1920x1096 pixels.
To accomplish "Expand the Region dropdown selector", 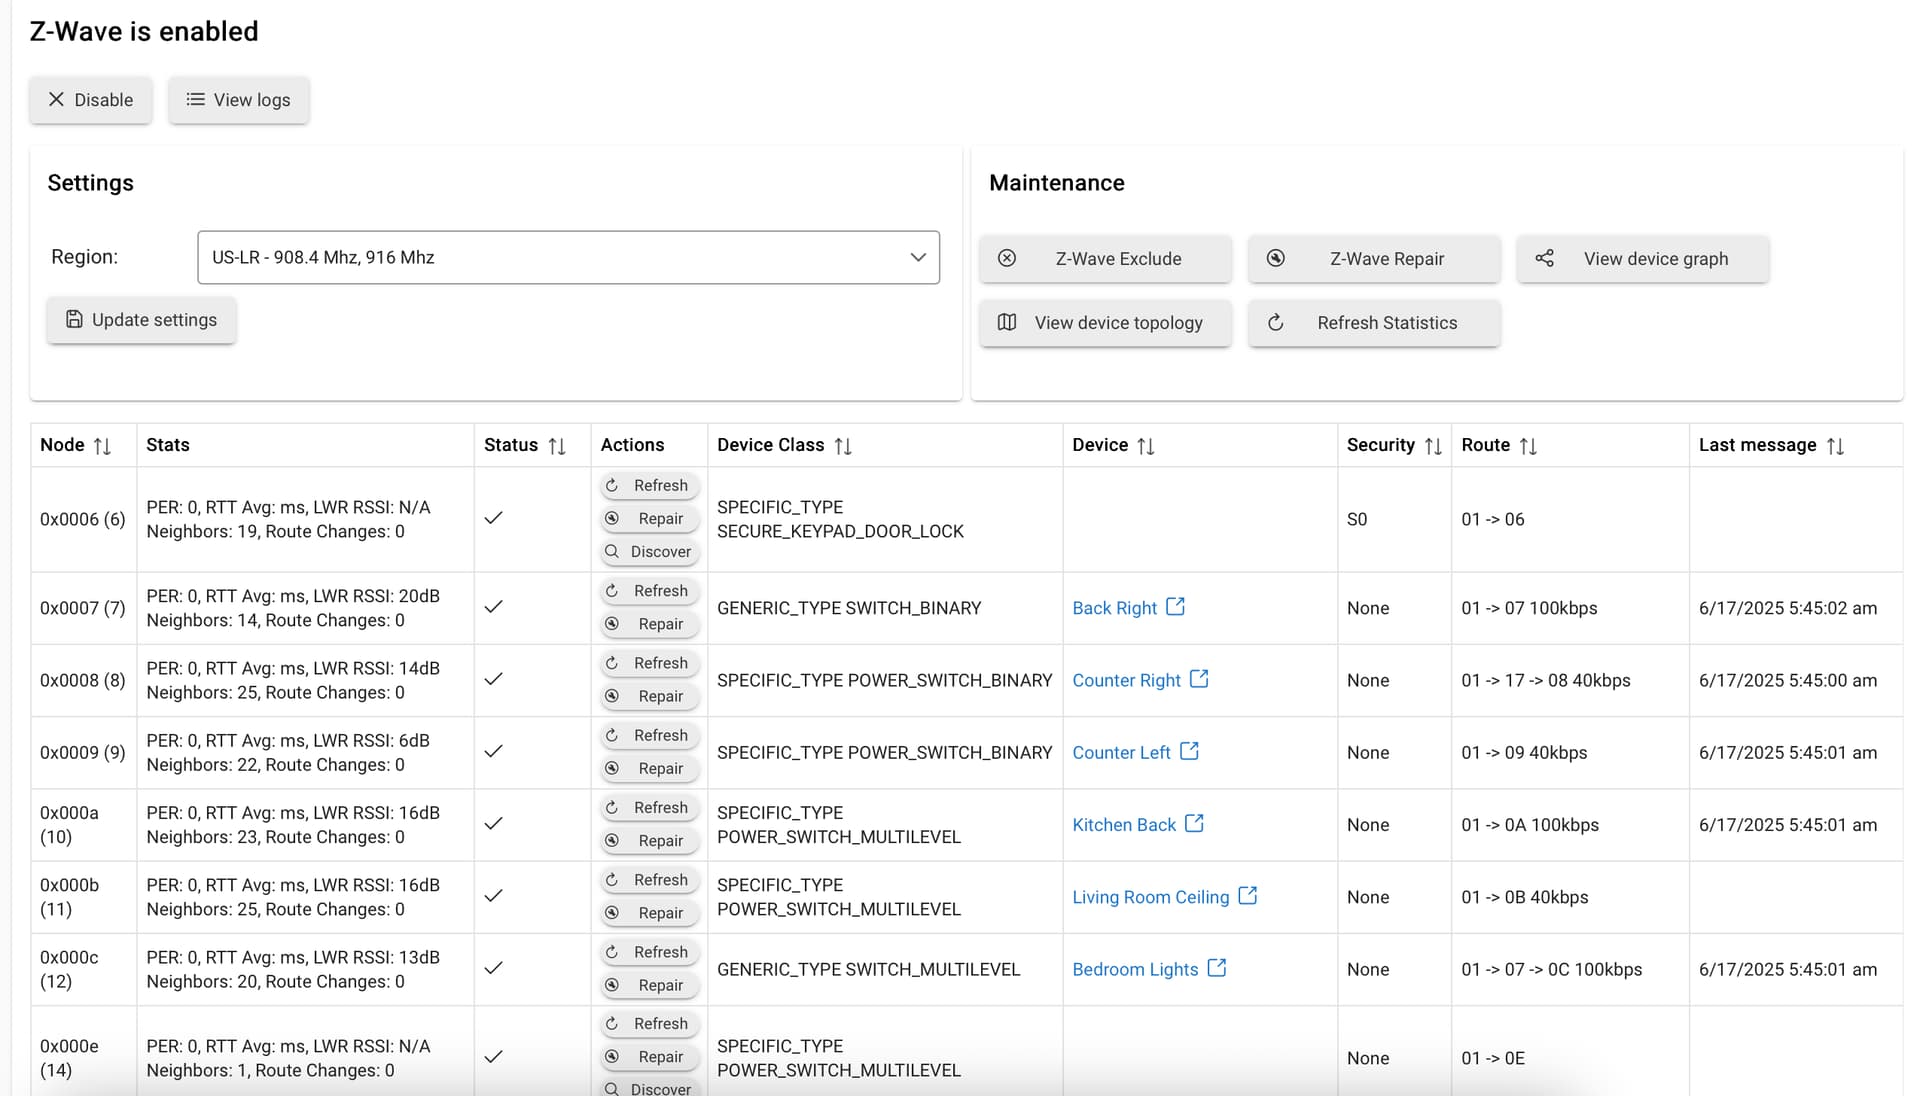I will click(568, 258).
